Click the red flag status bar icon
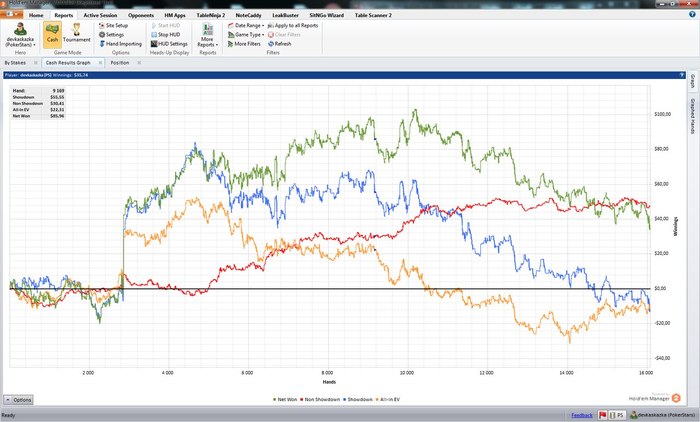This screenshot has height=422, width=700. (603, 415)
